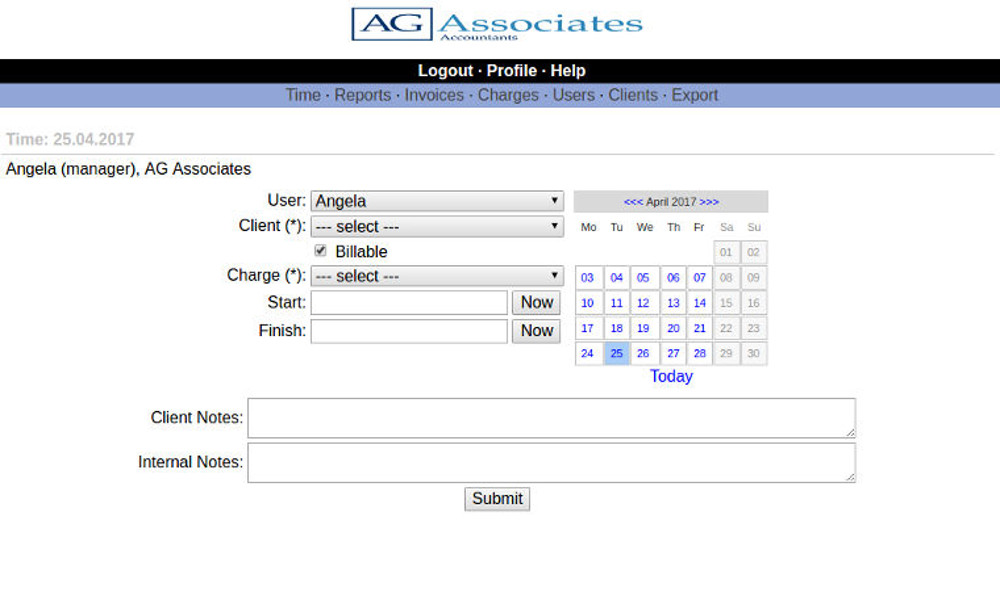
Task: Open the Reports menu
Action: [x=362, y=95]
